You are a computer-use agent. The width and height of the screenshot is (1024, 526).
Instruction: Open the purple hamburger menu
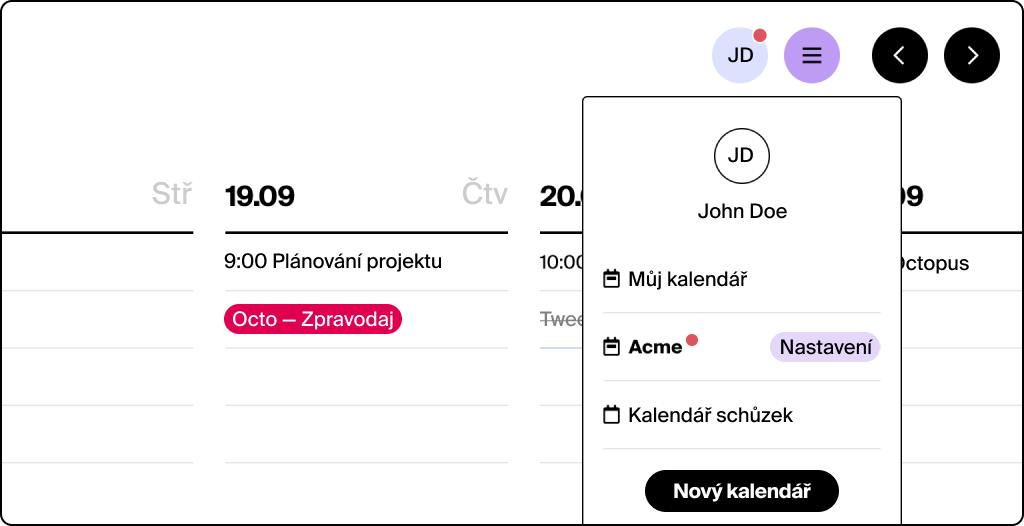tap(812, 55)
